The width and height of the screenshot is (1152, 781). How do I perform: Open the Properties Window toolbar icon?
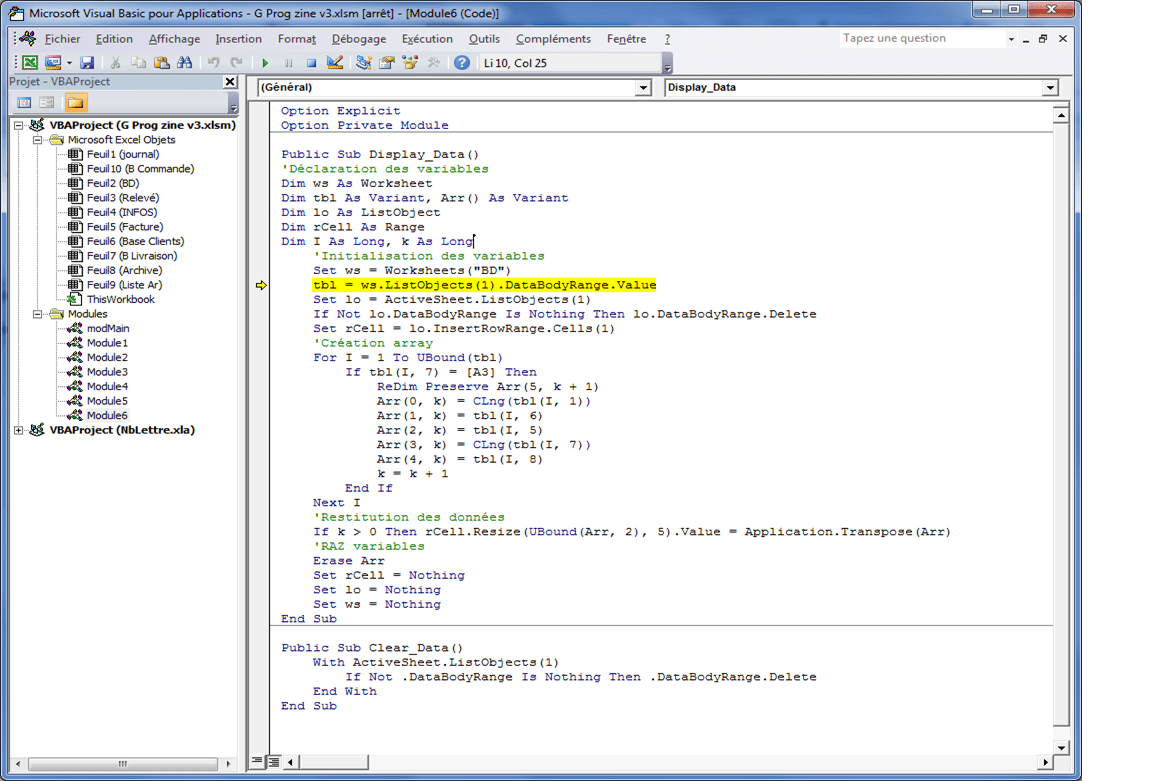[386, 63]
